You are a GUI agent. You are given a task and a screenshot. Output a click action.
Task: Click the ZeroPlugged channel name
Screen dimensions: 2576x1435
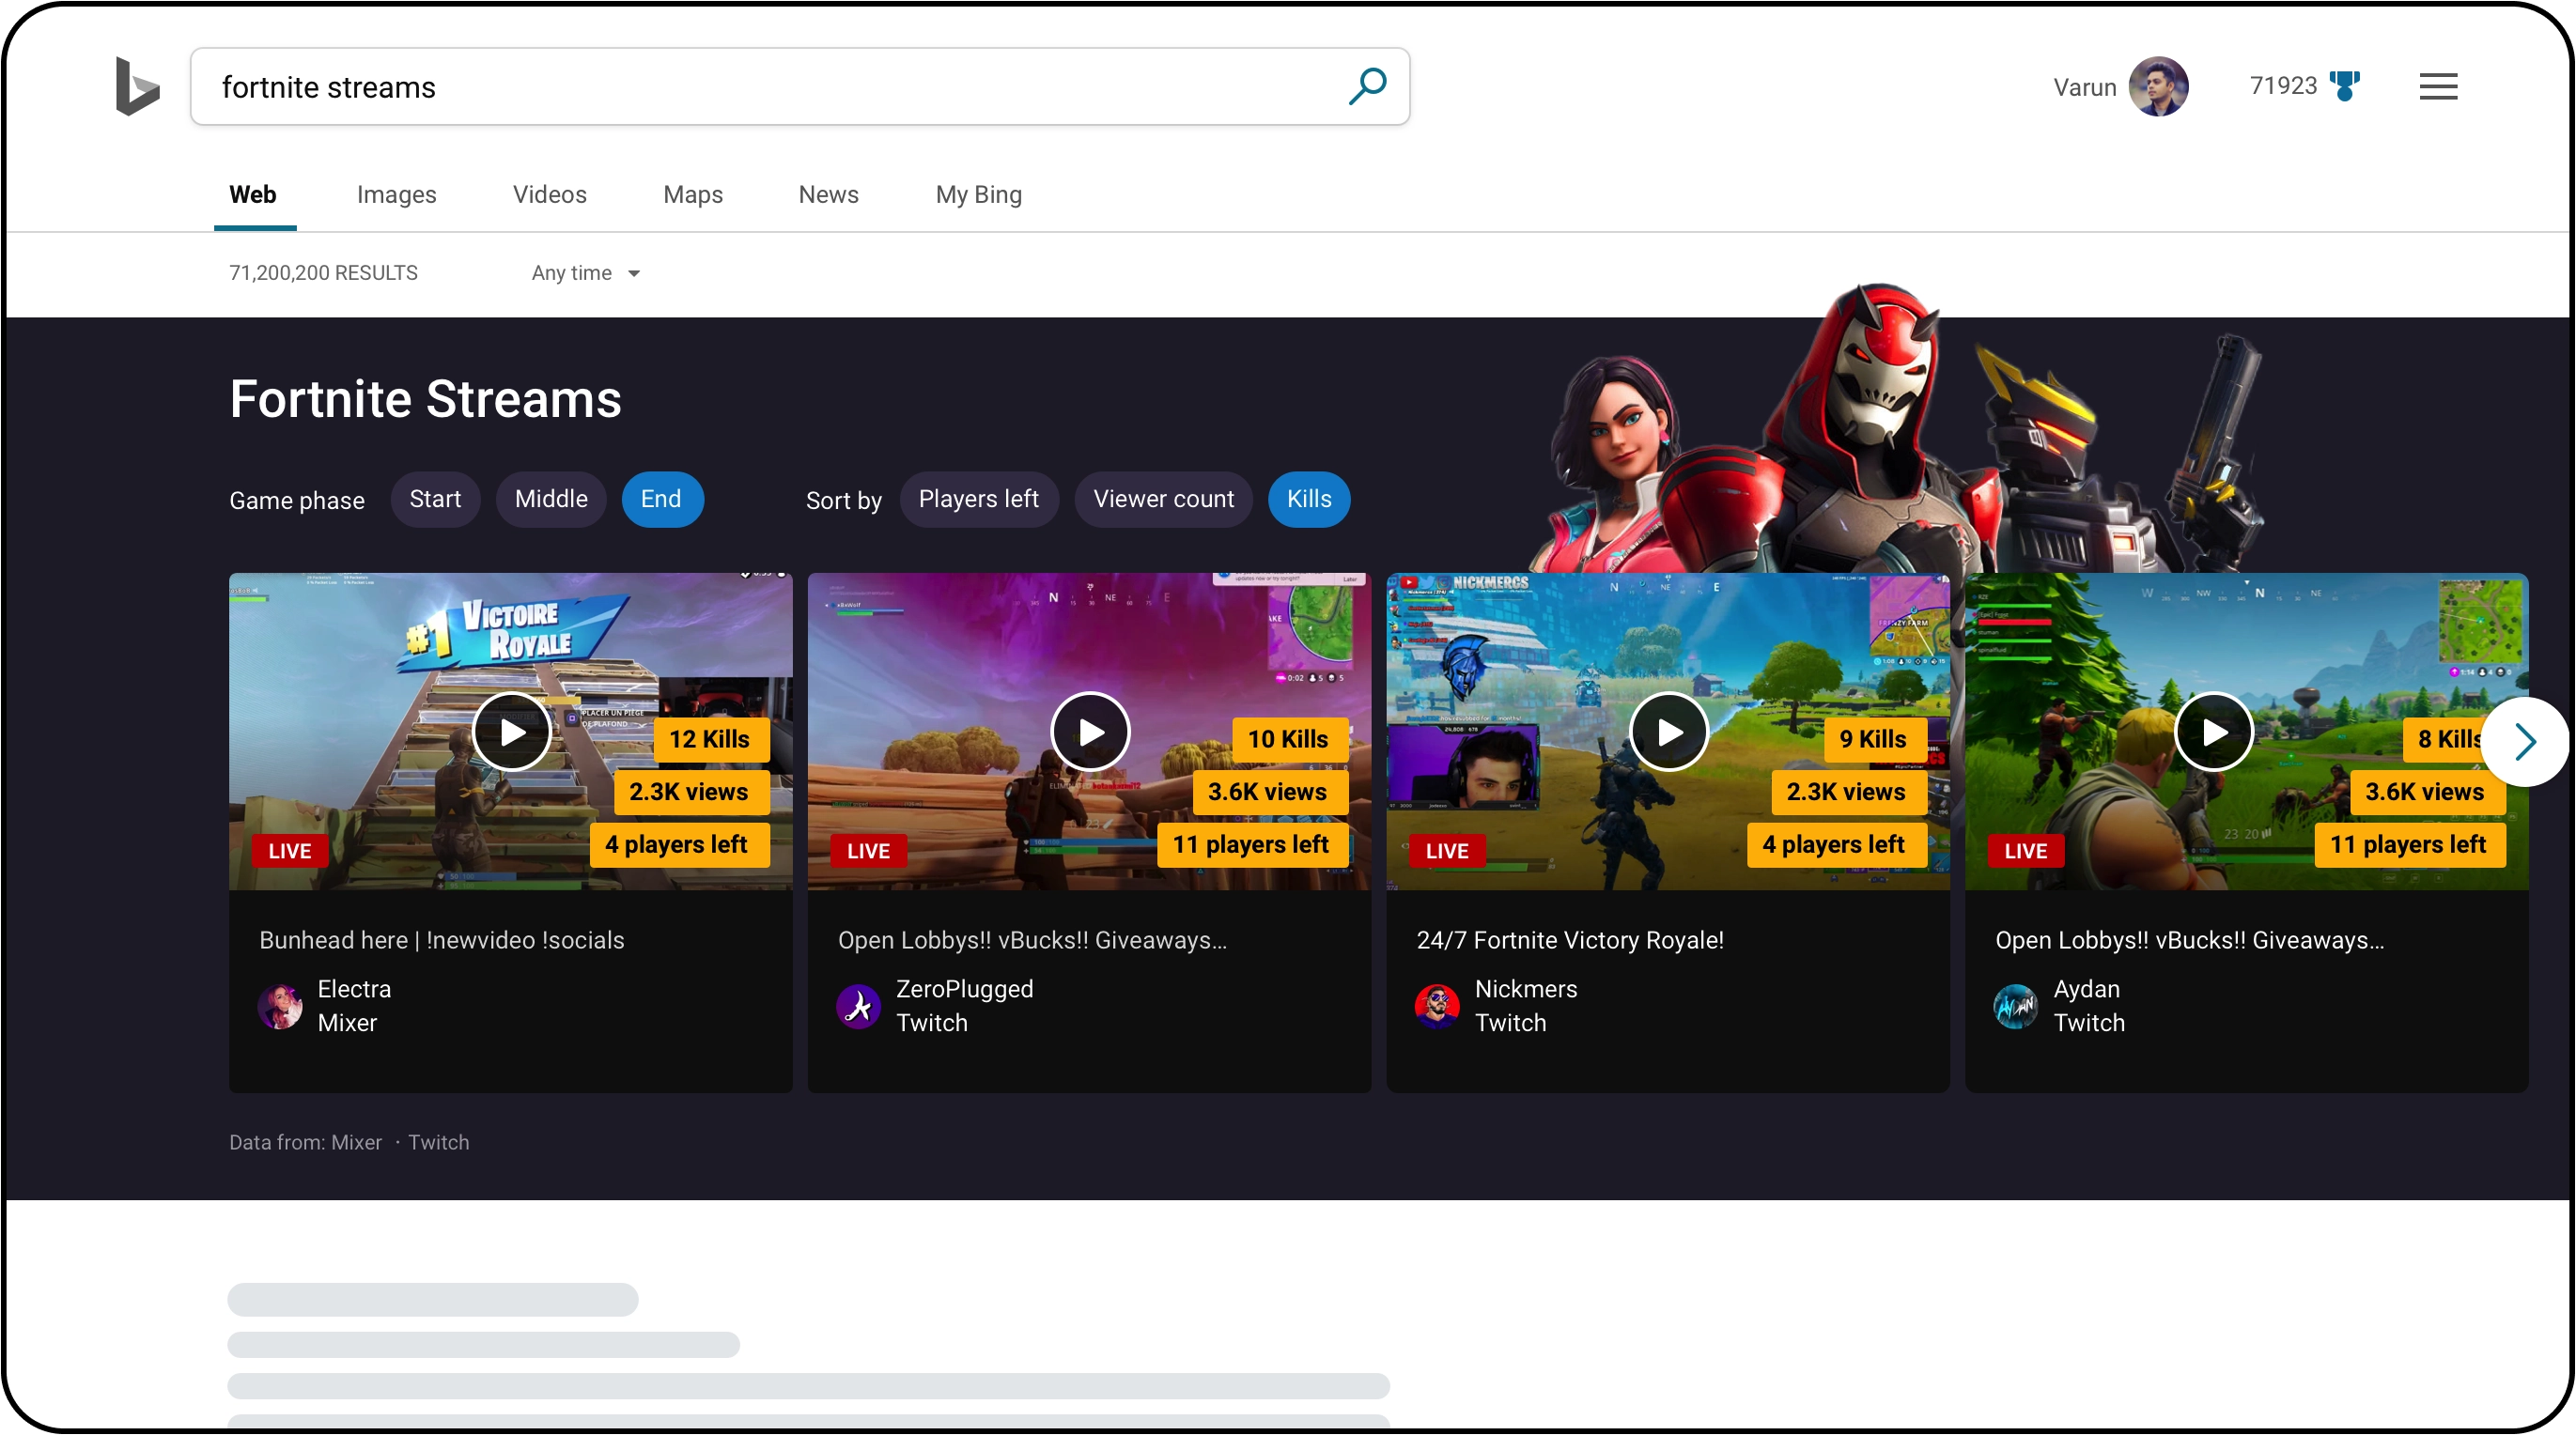[964, 988]
